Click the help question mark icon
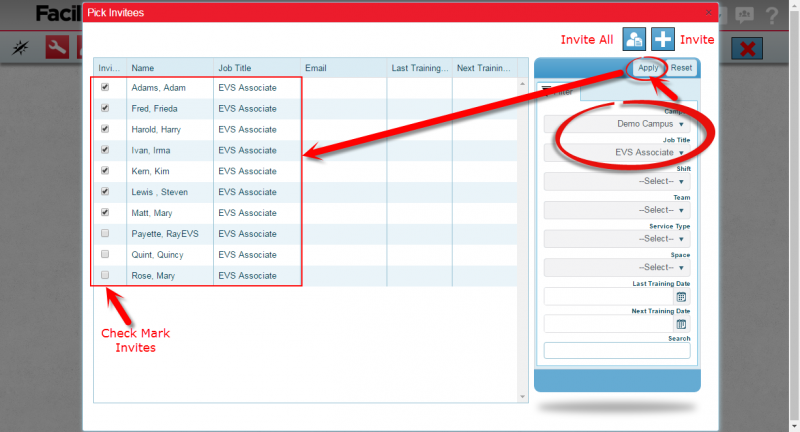This screenshot has height=432, width=800. tap(772, 15)
